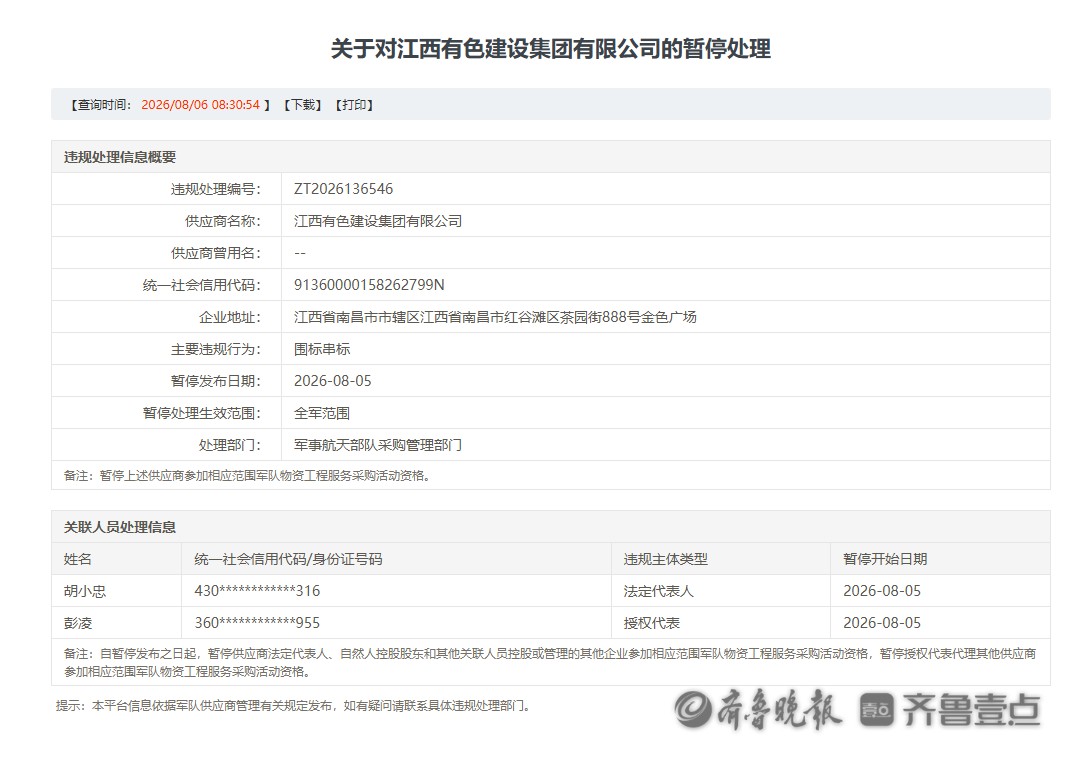
Task: Select the role 法定代表人
Action: click(x=659, y=591)
